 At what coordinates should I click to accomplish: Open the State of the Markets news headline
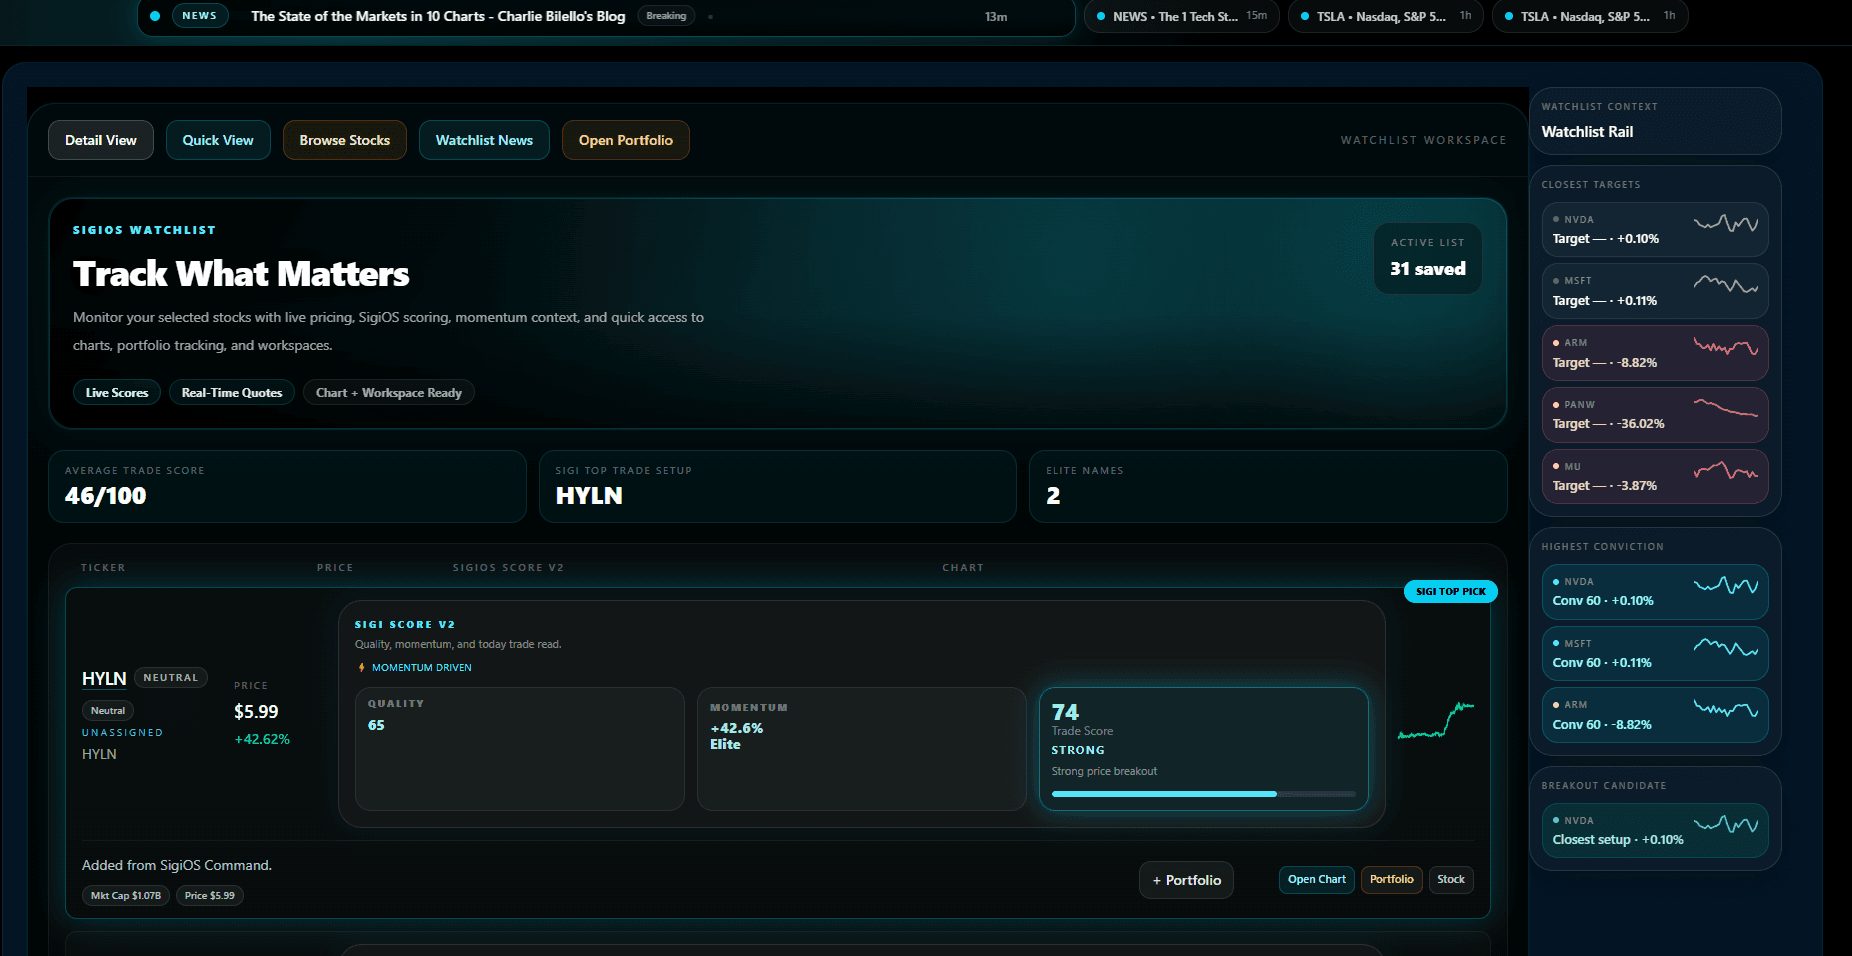438,16
